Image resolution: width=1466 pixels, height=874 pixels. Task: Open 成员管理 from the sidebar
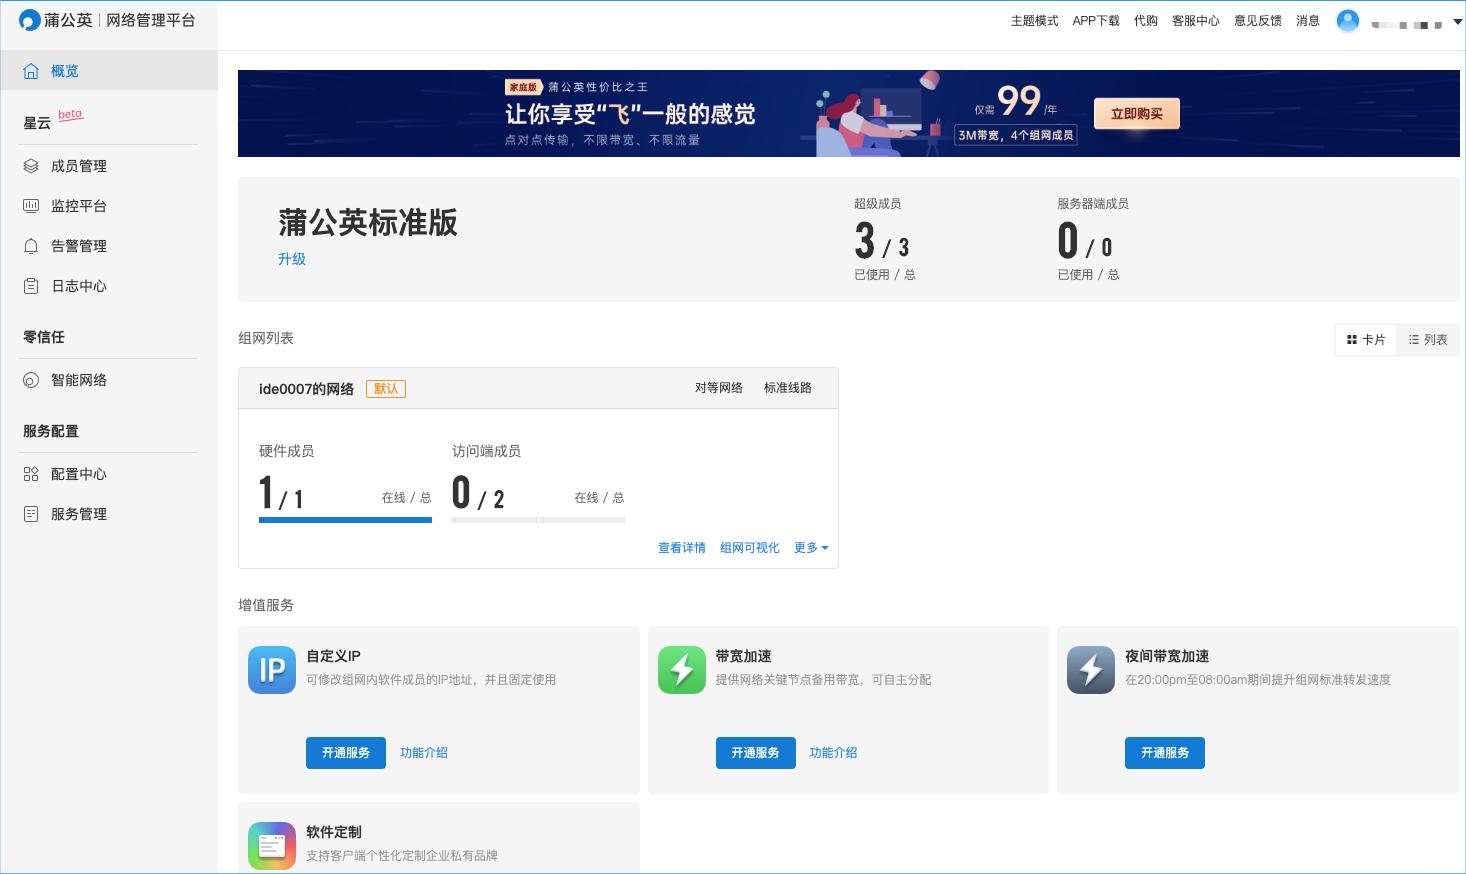point(77,166)
